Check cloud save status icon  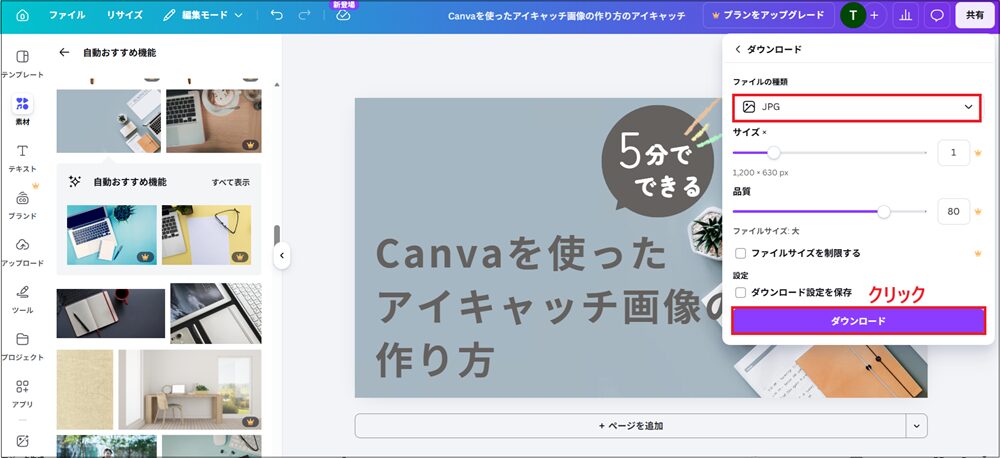[x=343, y=15]
